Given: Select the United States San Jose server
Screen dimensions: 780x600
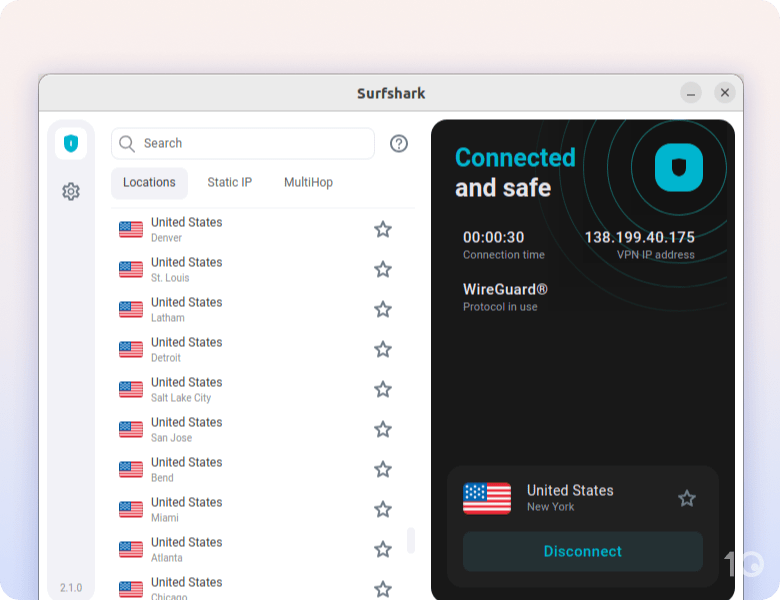Looking at the screenshot, I should click(x=186, y=429).
